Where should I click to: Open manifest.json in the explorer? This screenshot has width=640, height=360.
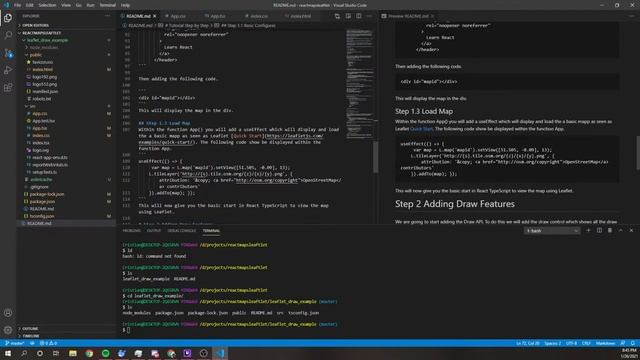click(45, 91)
